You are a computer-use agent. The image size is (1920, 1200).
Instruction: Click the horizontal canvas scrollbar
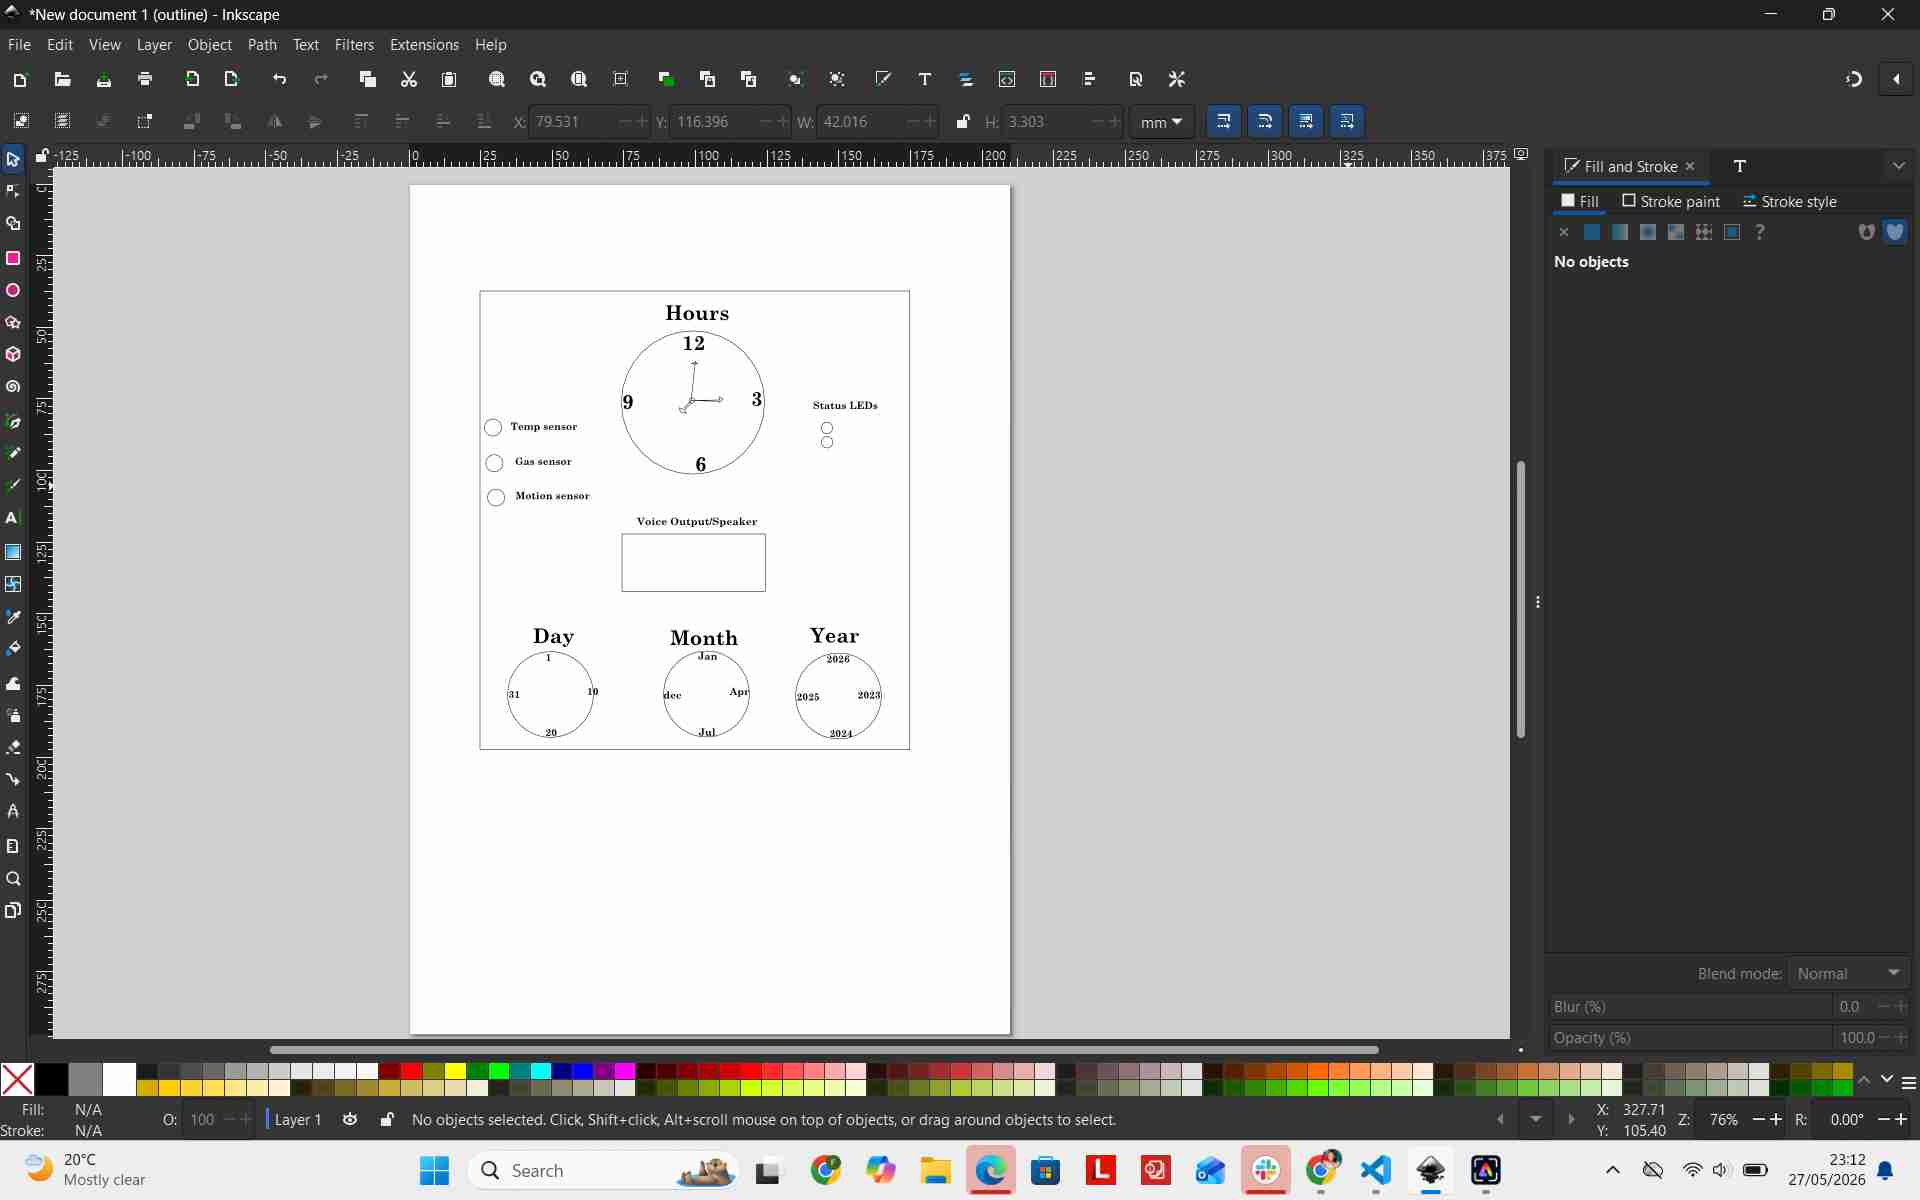tap(824, 1050)
